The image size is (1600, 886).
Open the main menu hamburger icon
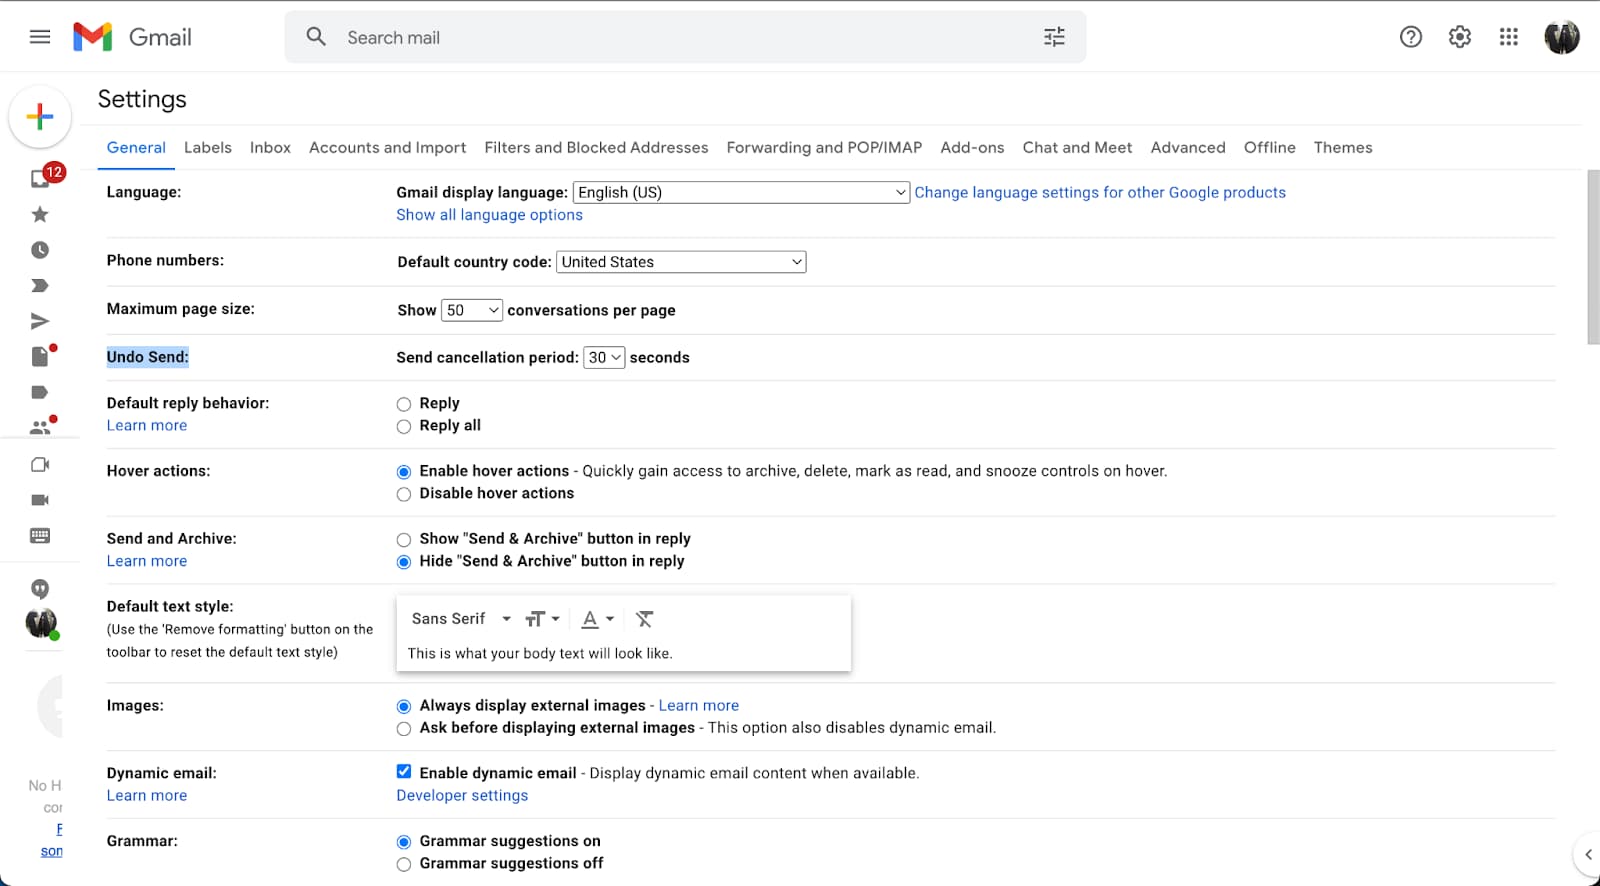(40, 37)
